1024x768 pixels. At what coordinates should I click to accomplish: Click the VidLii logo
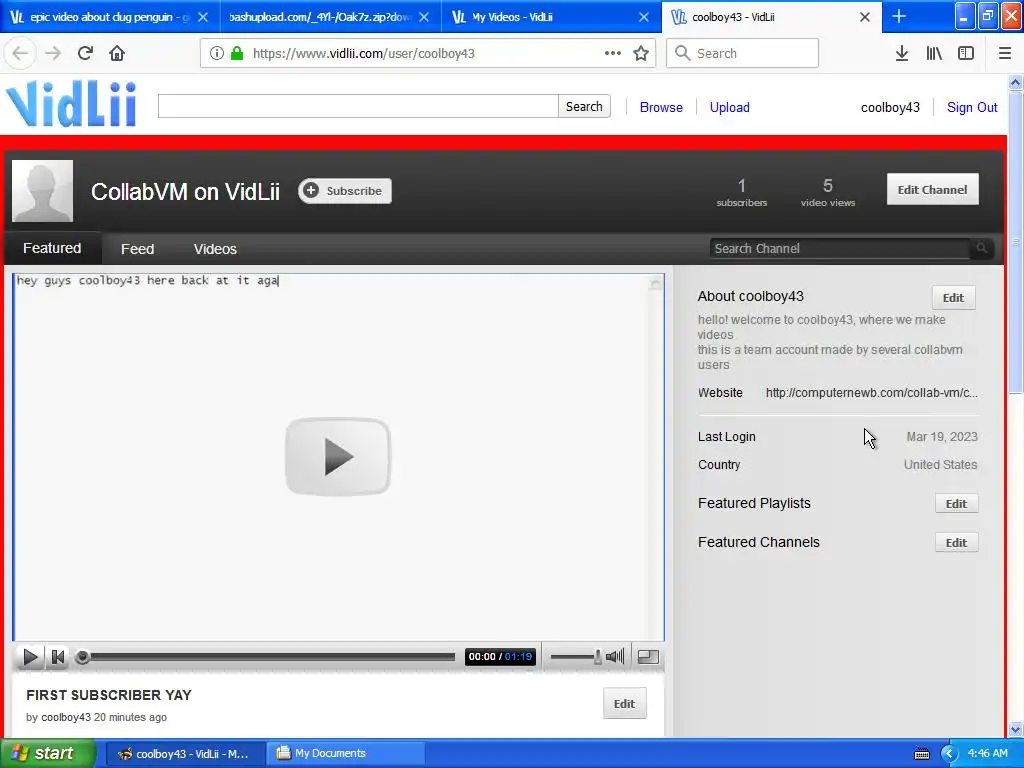click(71, 103)
